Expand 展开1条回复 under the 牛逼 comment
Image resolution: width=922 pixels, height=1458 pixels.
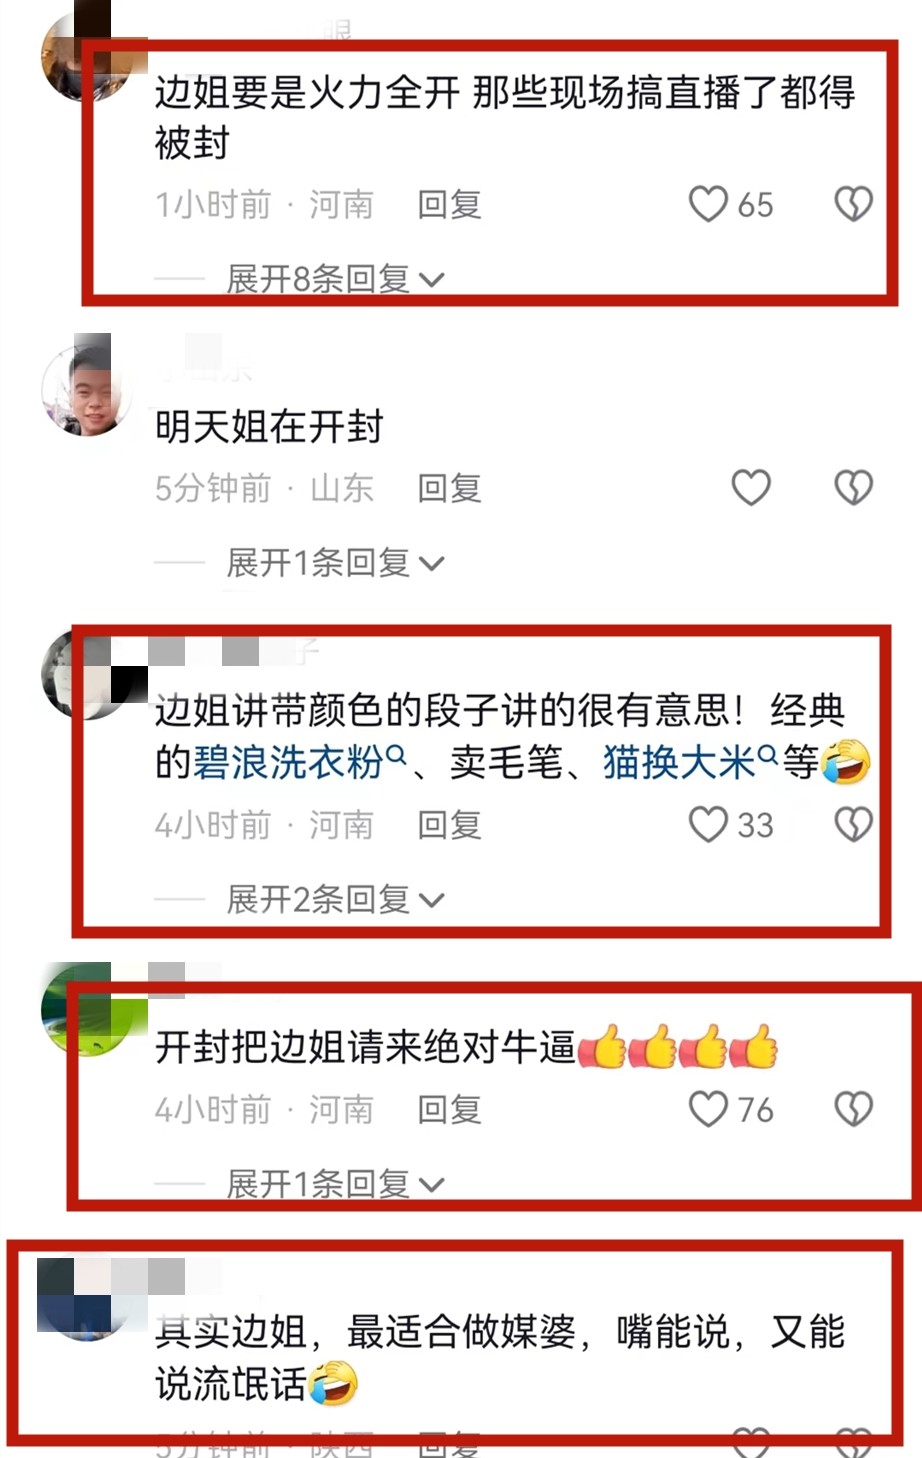coord(335,1184)
